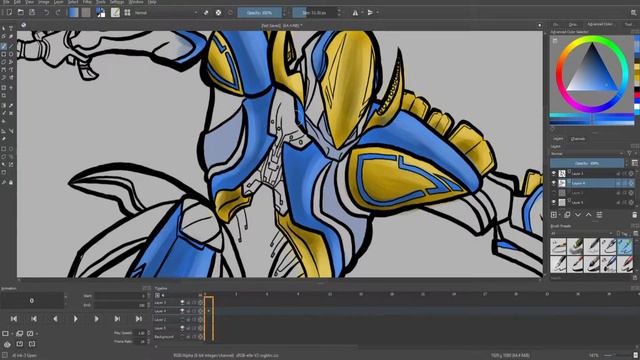Go to next keyframe

(118, 318)
